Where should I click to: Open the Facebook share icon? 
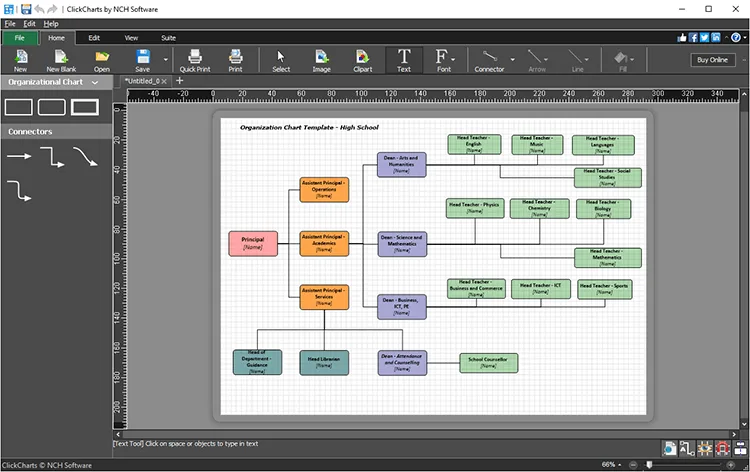point(693,37)
